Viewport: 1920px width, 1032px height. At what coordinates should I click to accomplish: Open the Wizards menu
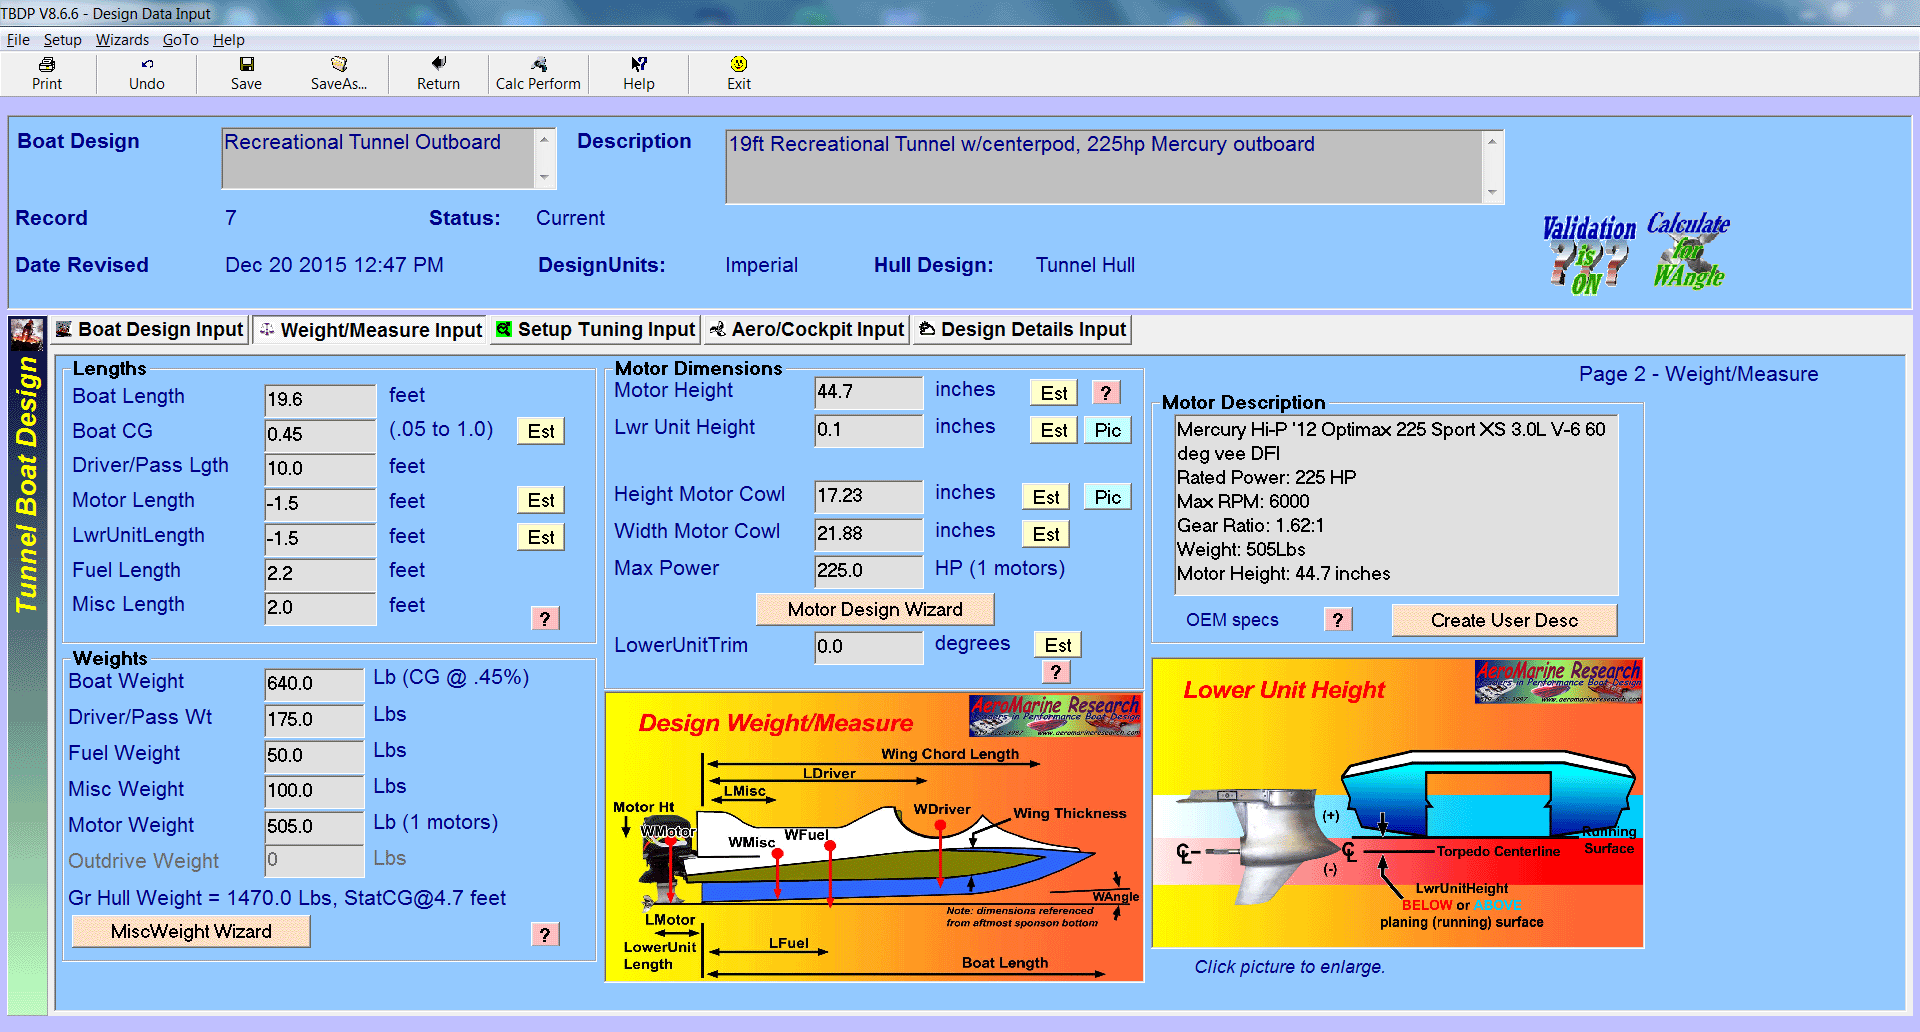click(x=122, y=40)
